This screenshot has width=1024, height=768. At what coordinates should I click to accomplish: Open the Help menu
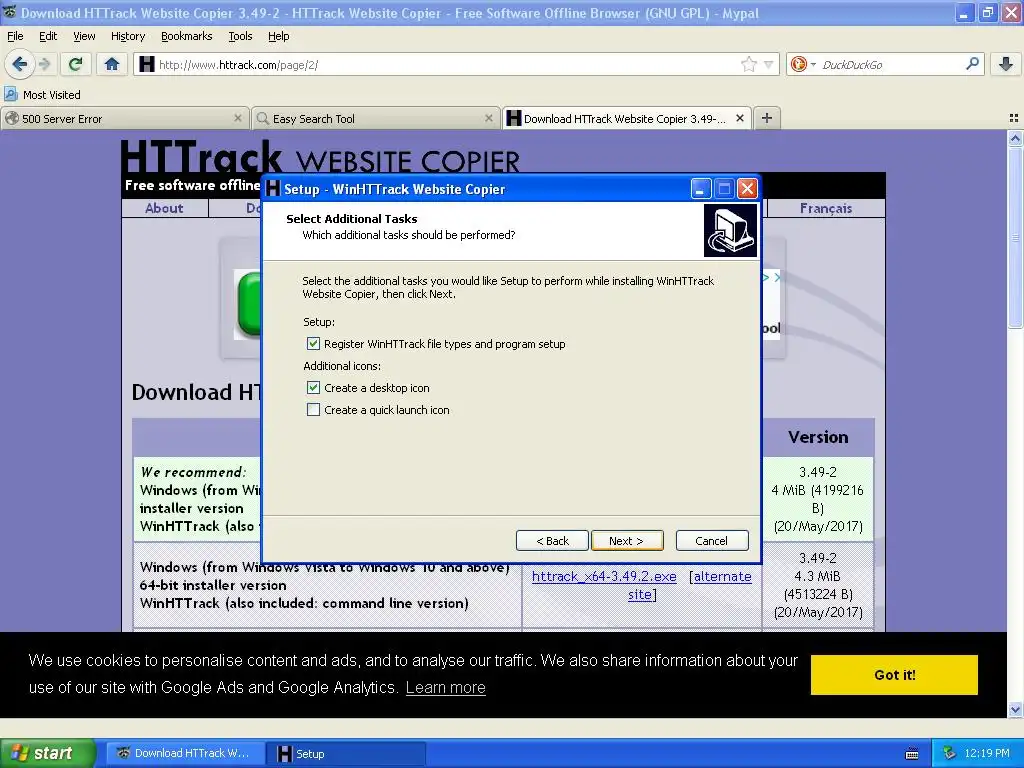click(x=279, y=36)
